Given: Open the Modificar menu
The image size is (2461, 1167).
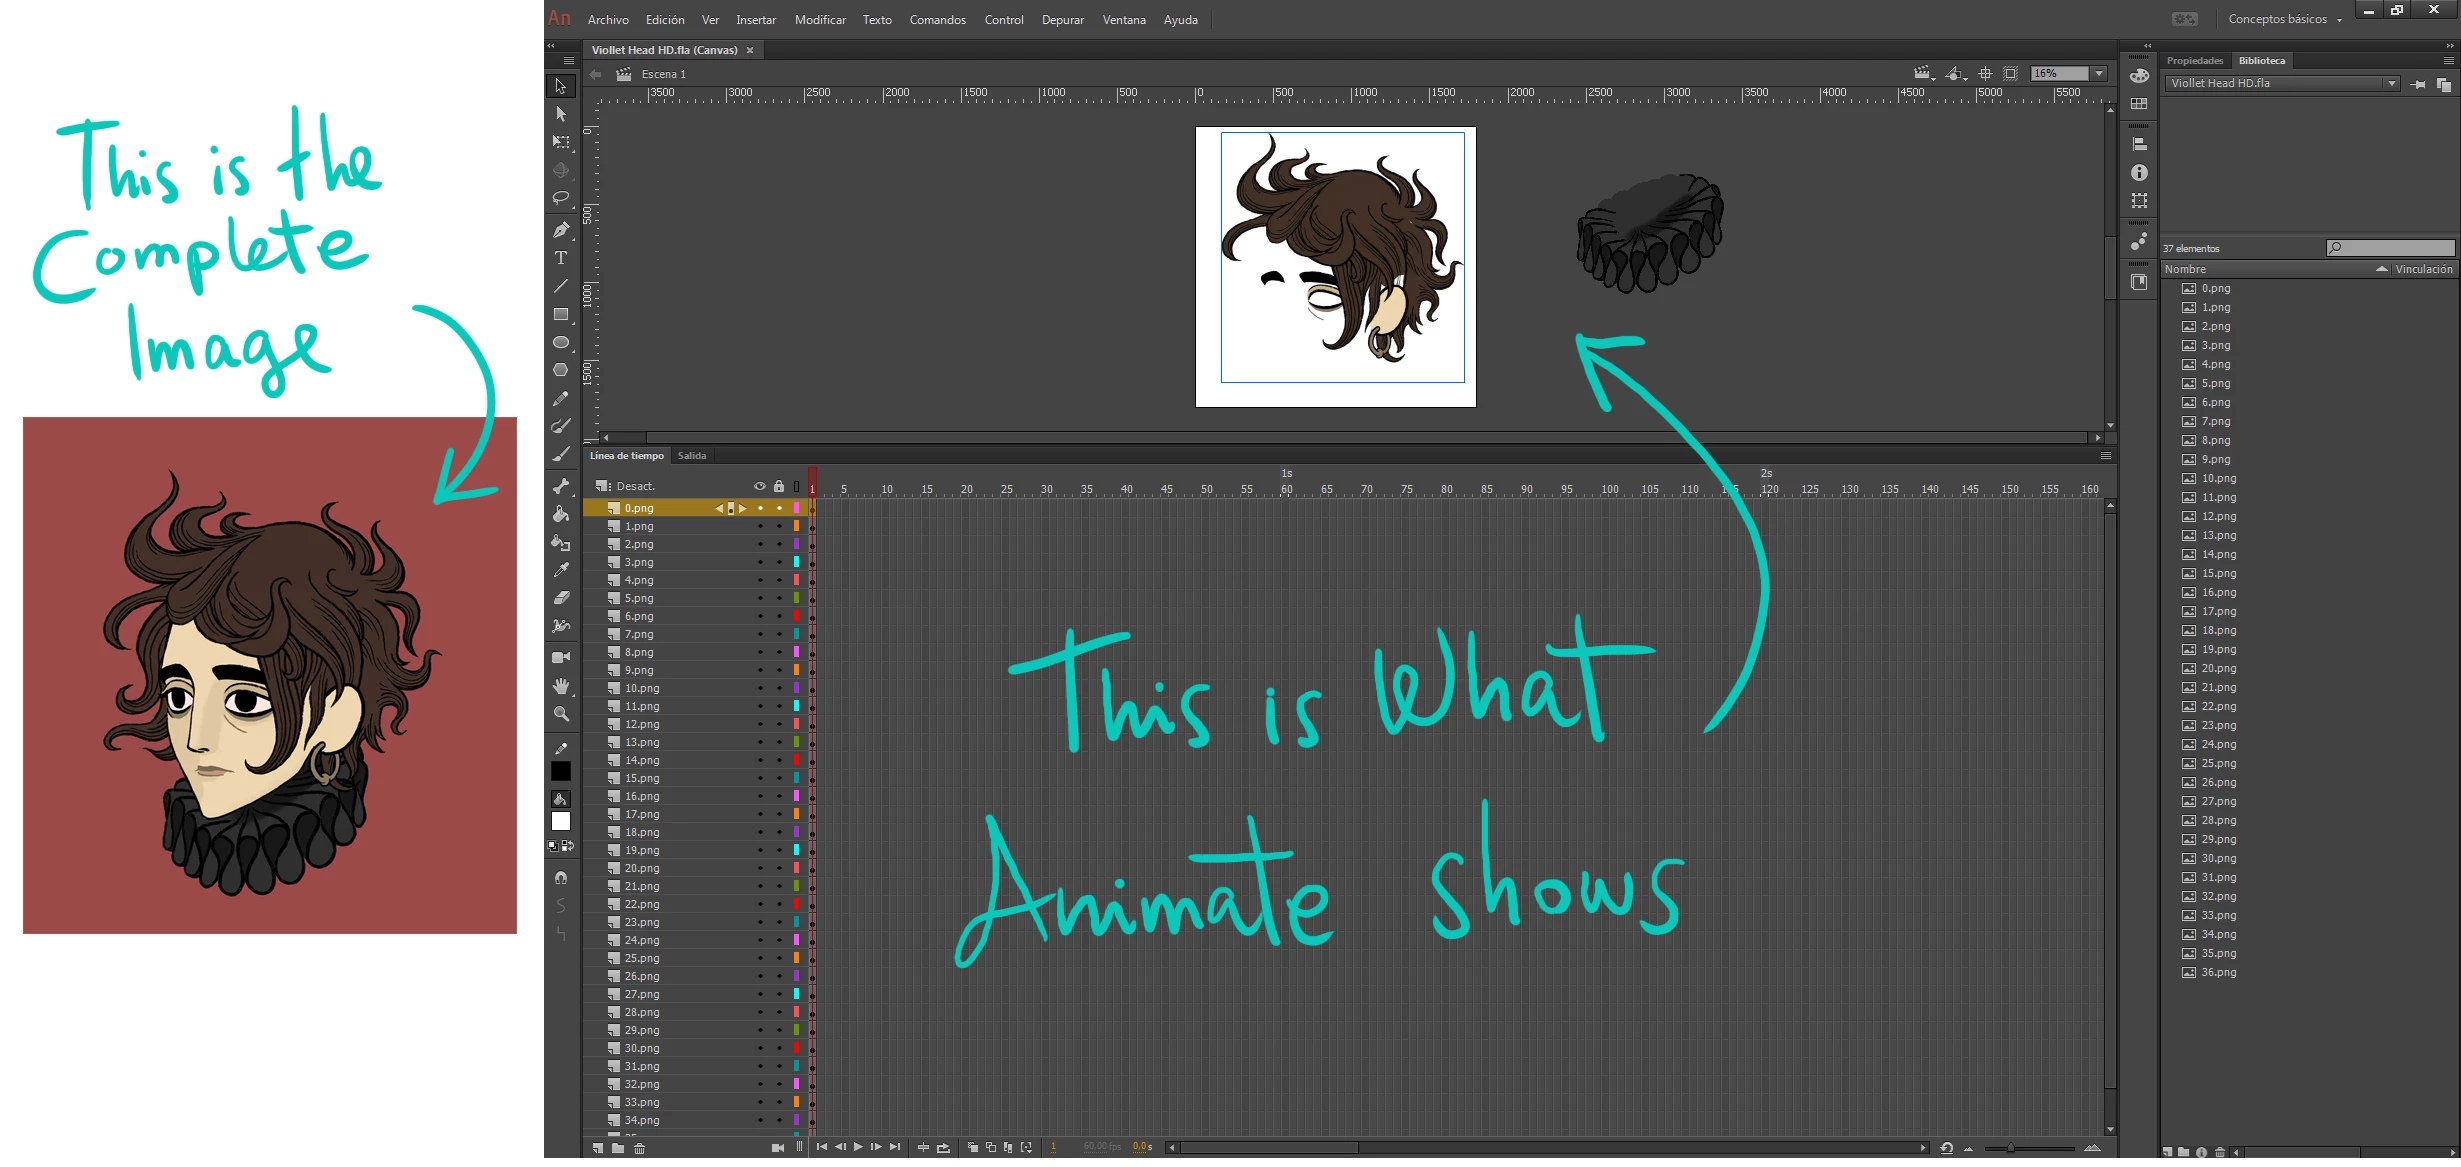Looking at the screenshot, I should tap(819, 20).
